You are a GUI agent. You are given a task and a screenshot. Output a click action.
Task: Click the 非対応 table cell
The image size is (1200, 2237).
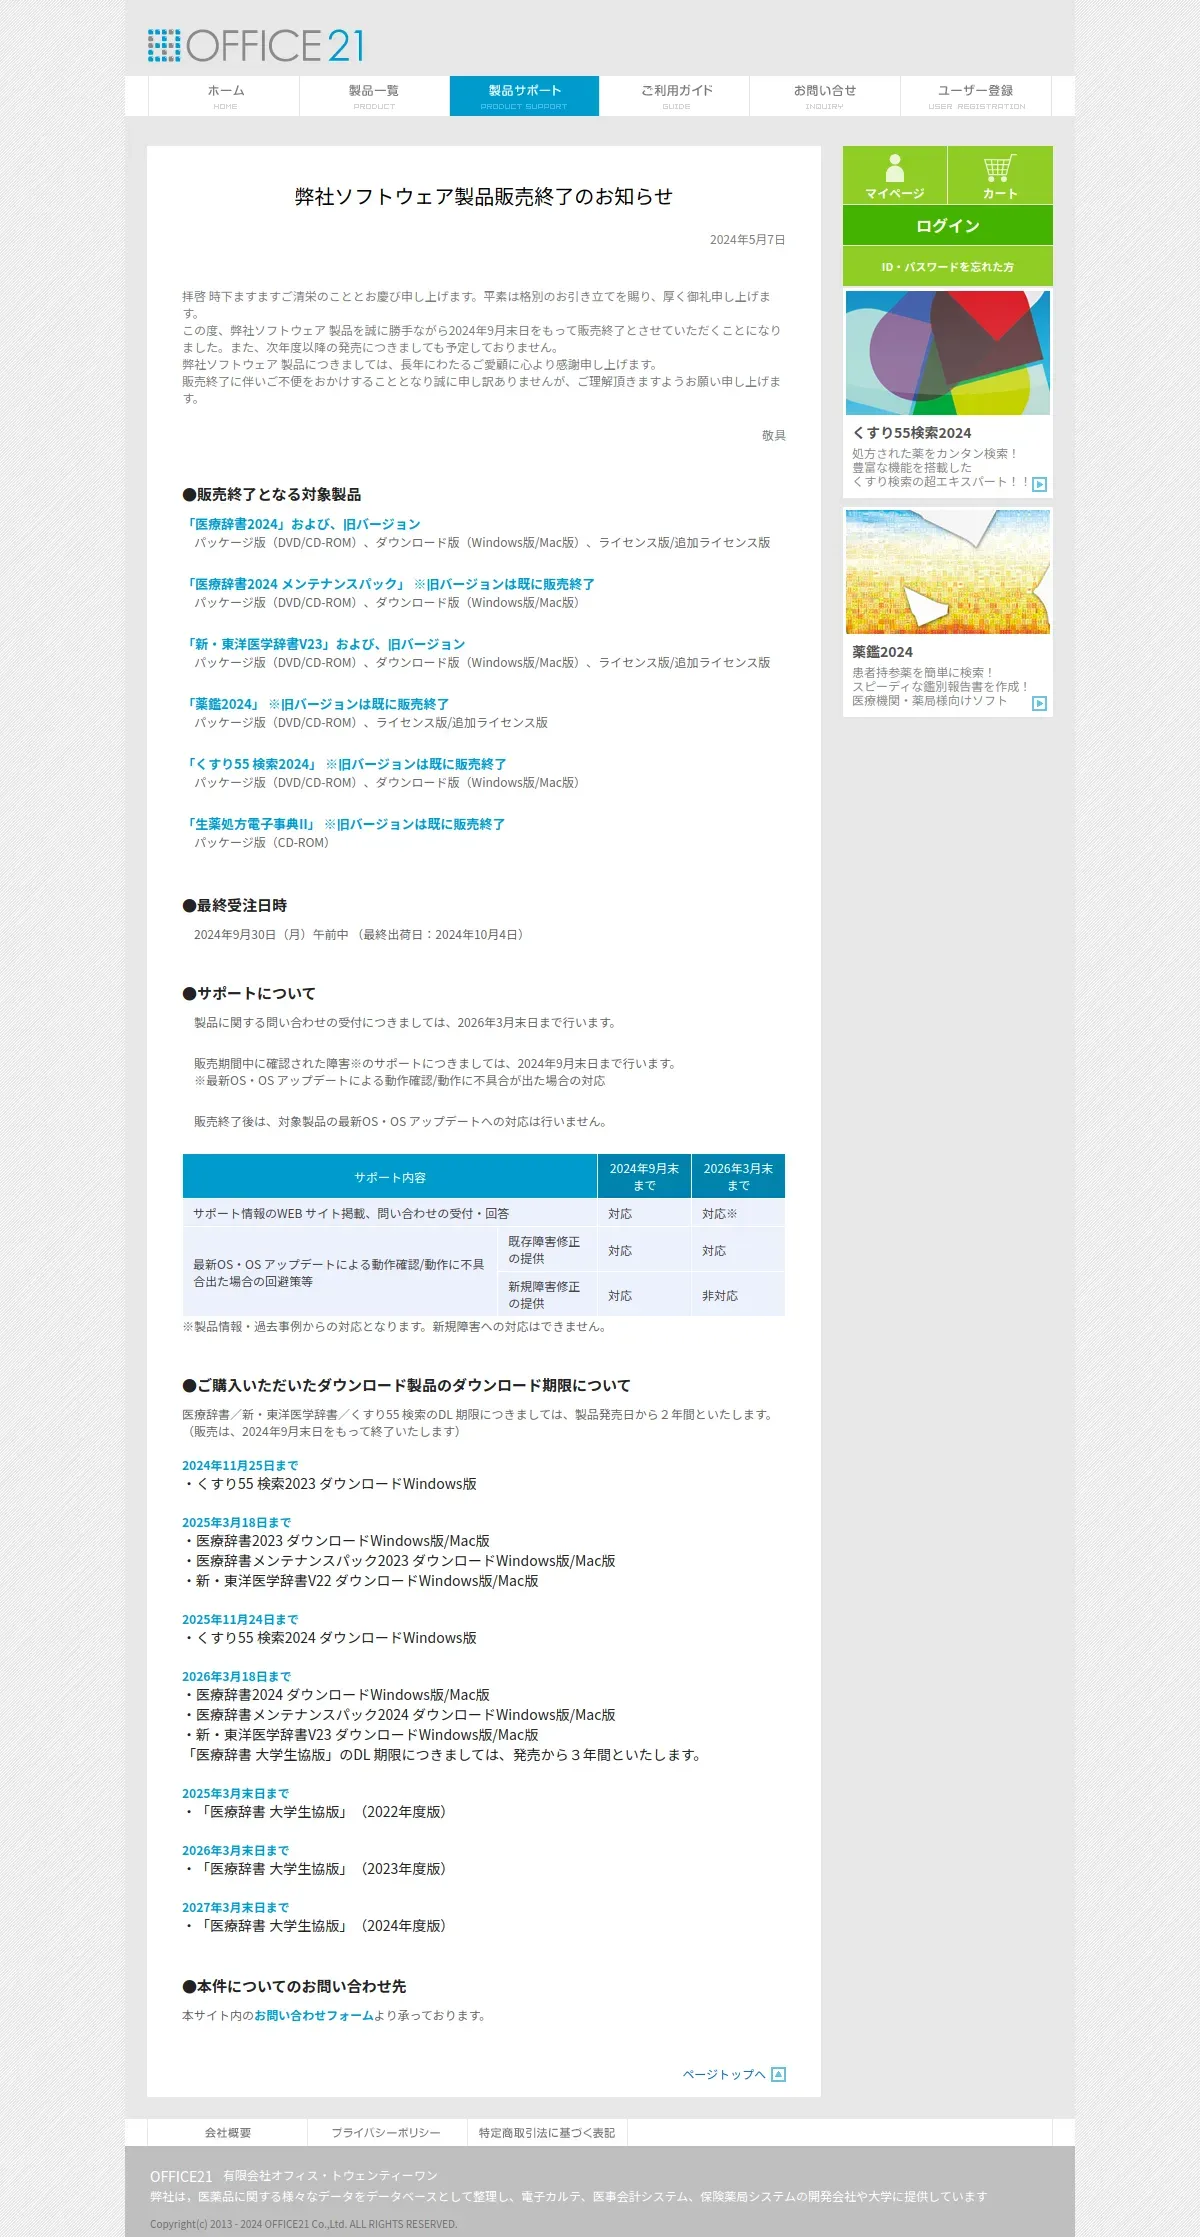click(738, 1295)
